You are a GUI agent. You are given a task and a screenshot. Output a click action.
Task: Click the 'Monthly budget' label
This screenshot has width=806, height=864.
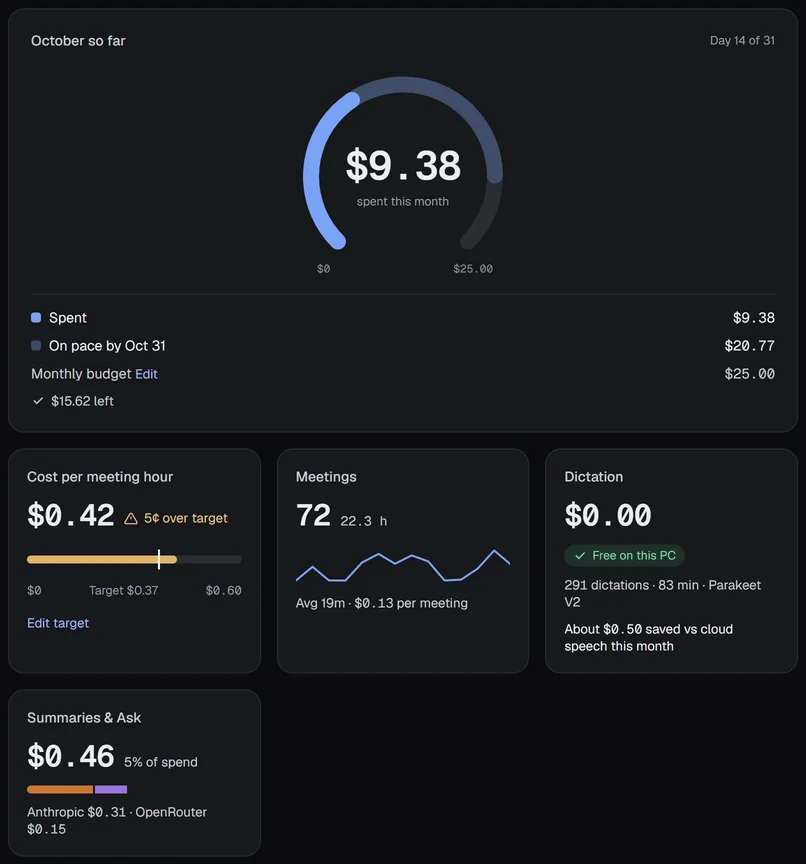point(81,374)
